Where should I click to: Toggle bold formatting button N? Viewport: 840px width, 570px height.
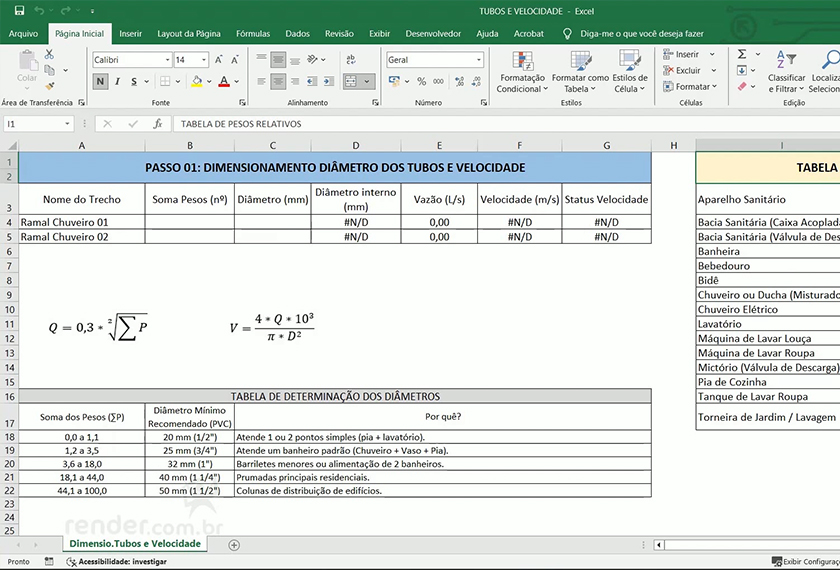[100, 82]
